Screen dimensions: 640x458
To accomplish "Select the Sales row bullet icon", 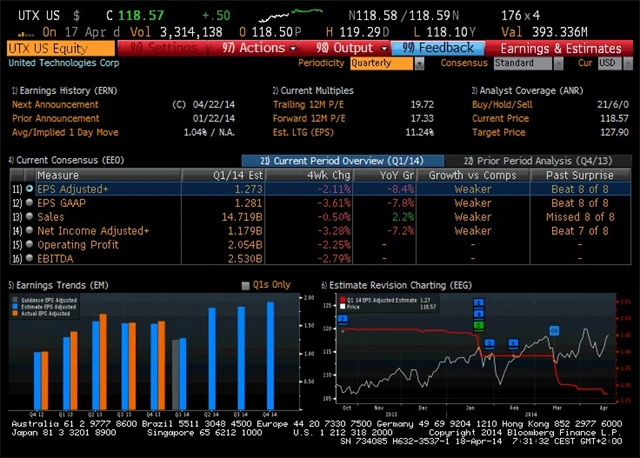I will point(29,215).
